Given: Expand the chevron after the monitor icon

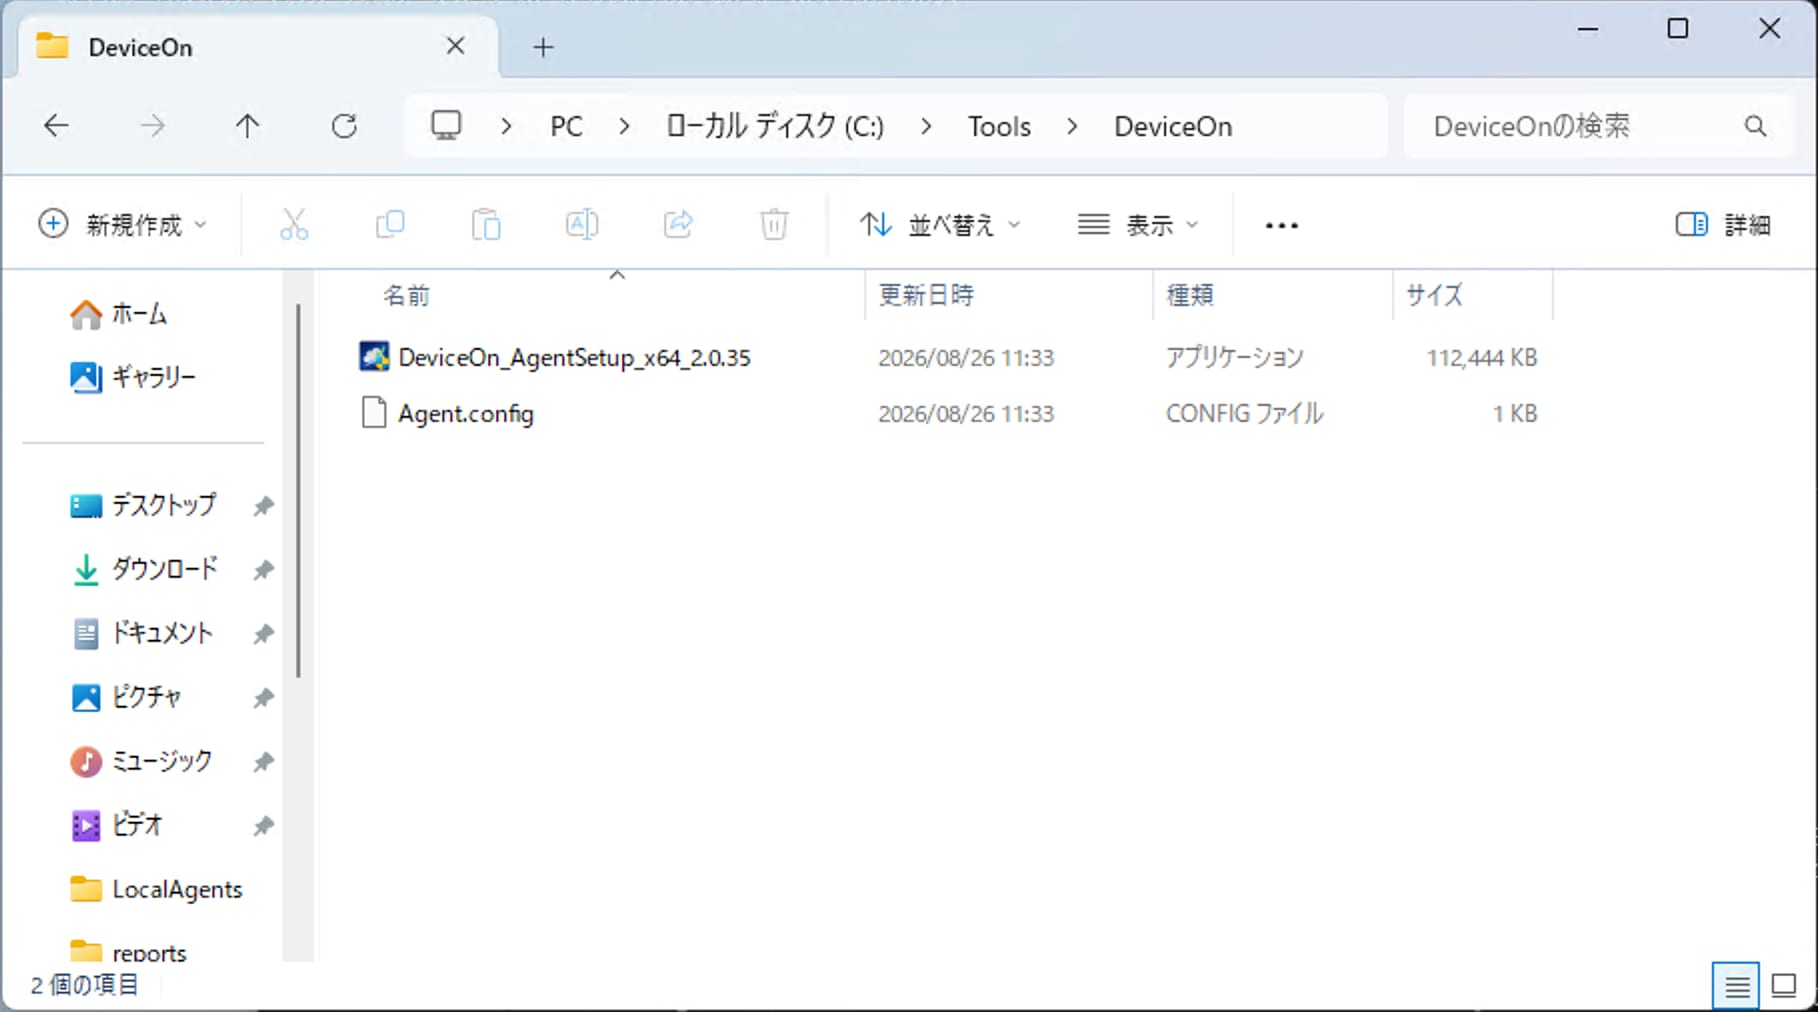Looking at the screenshot, I should pos(506,126).
